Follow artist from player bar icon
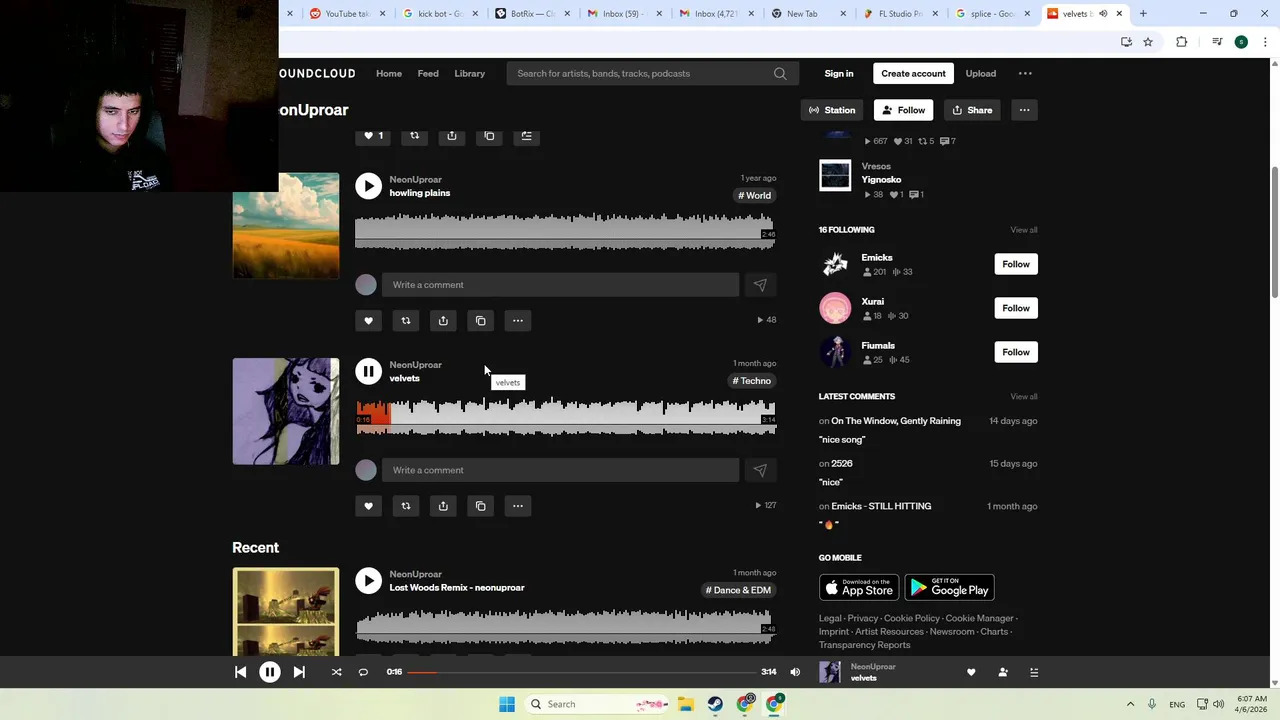The height and width of the screenshot is (720, 1280). pyautogui.click(x=1003, y=672)
